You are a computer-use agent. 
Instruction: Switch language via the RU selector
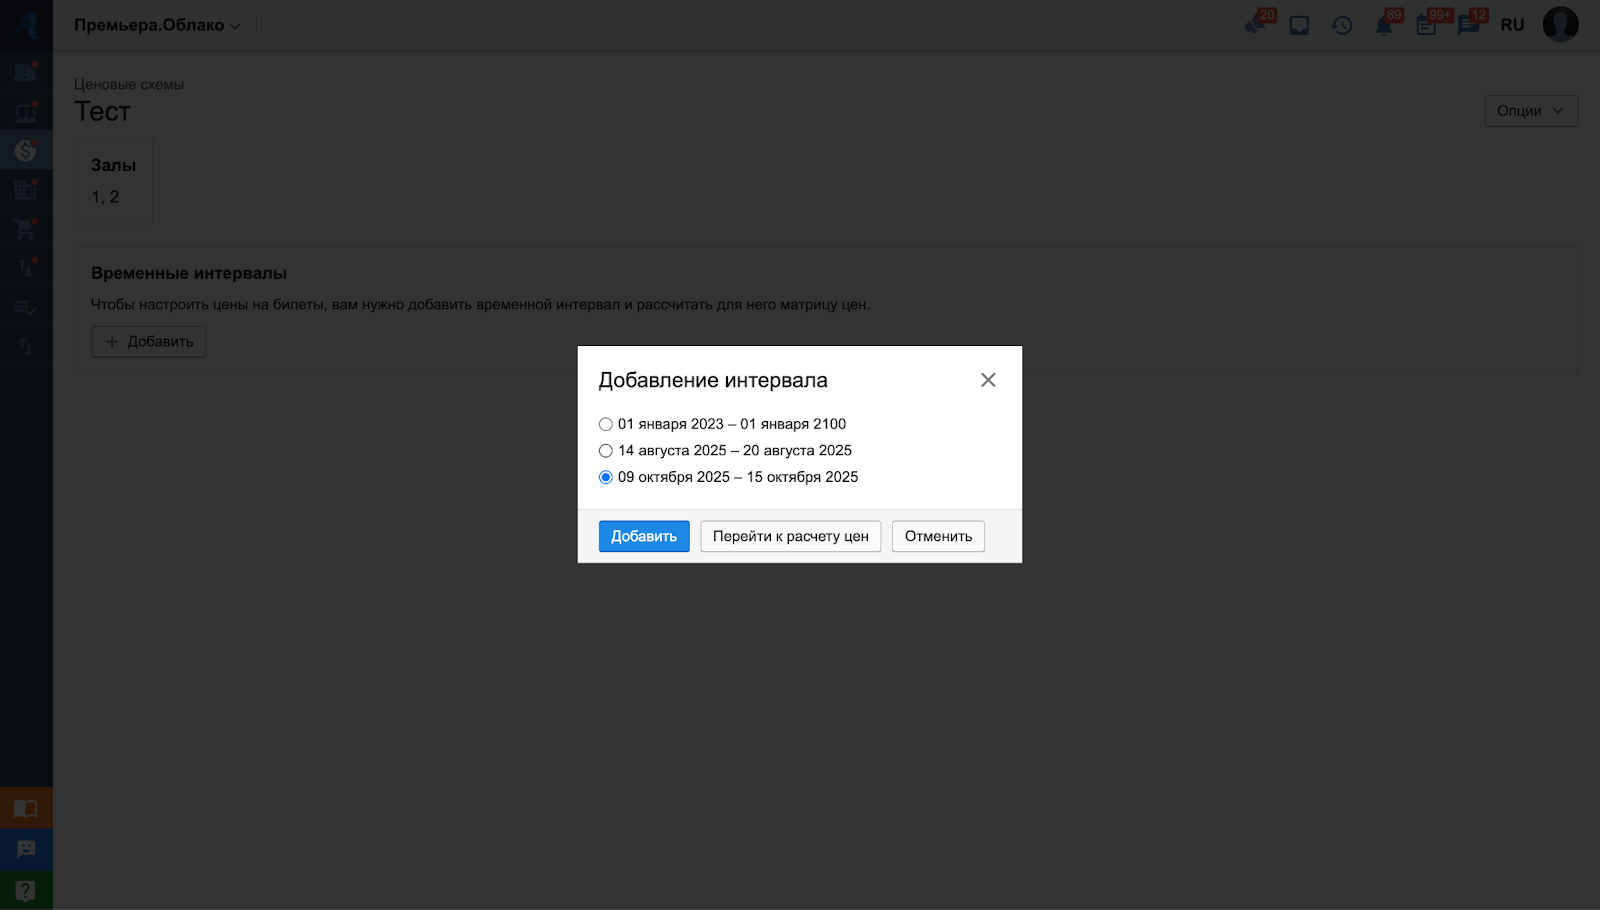(x=1512, y=25)
